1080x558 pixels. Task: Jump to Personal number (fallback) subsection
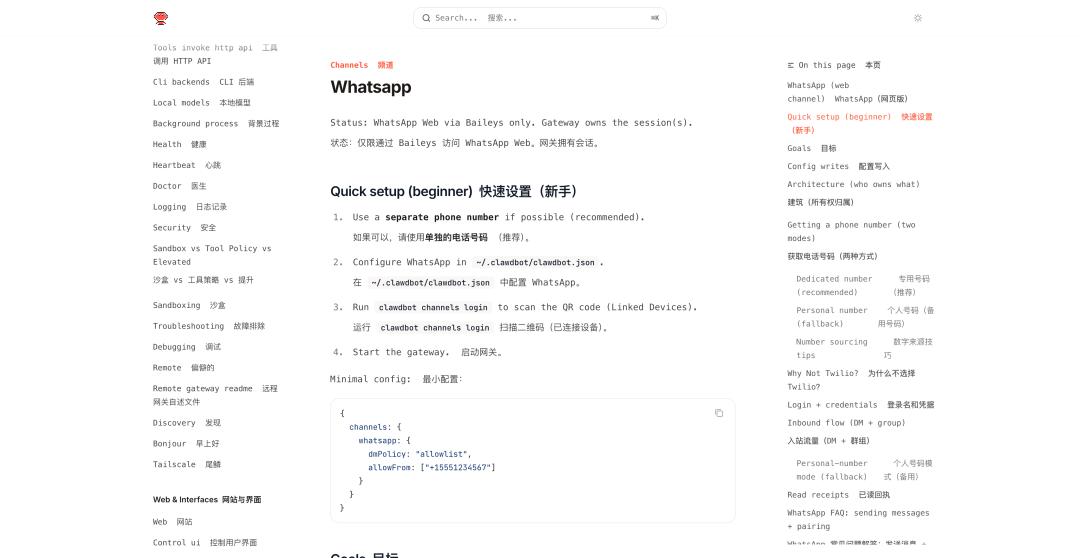865,317
